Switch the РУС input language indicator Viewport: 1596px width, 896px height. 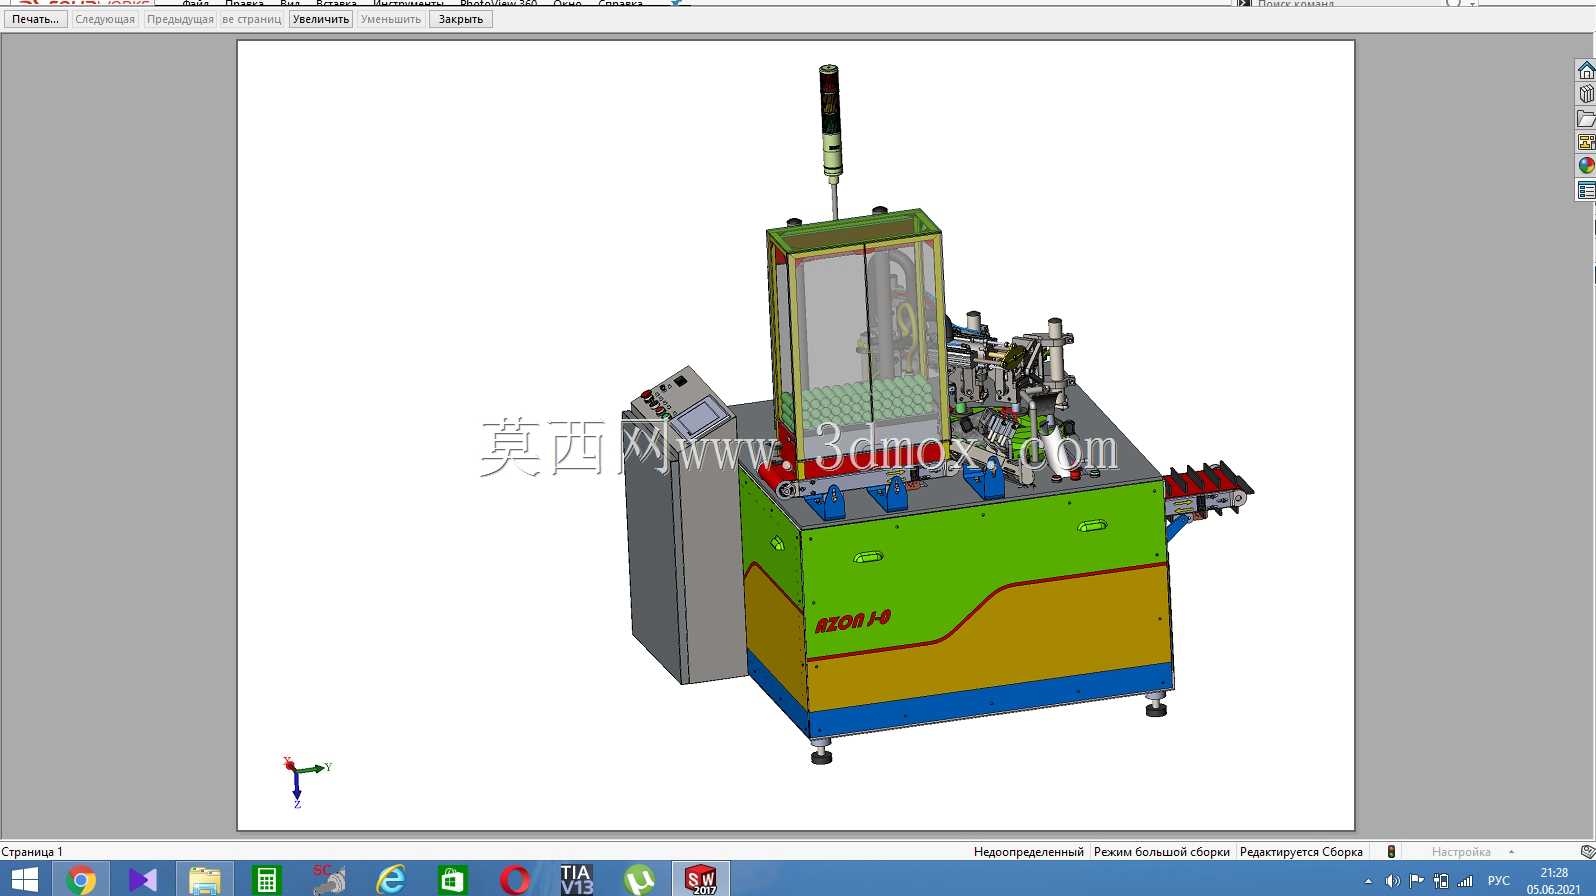point(1499,881)
